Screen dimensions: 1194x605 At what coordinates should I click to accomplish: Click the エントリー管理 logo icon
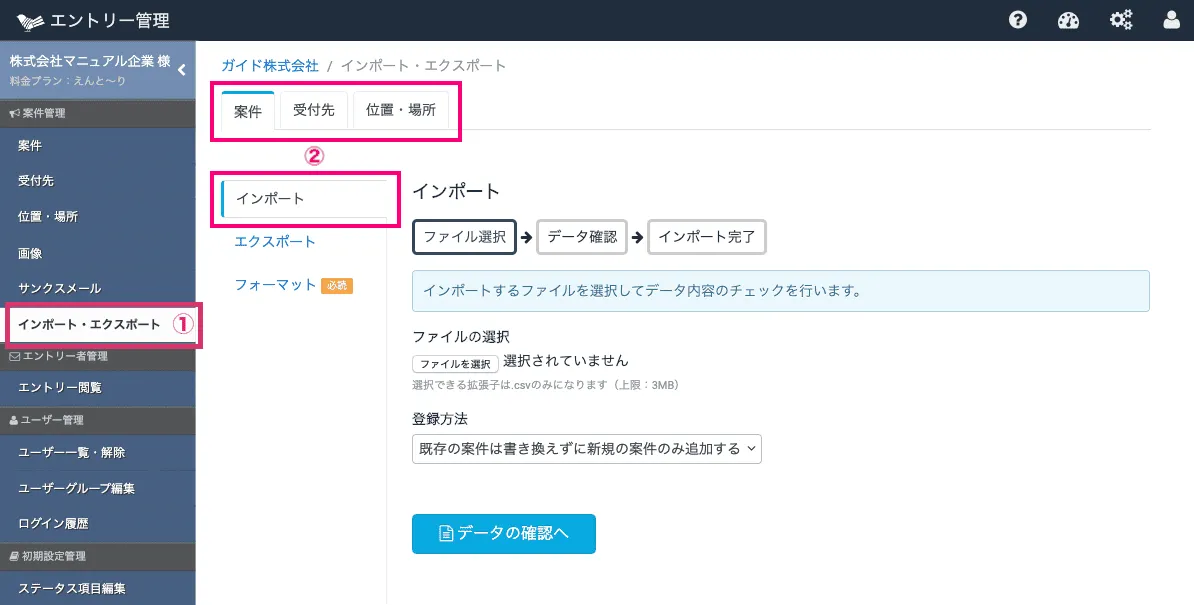point(31,21)
